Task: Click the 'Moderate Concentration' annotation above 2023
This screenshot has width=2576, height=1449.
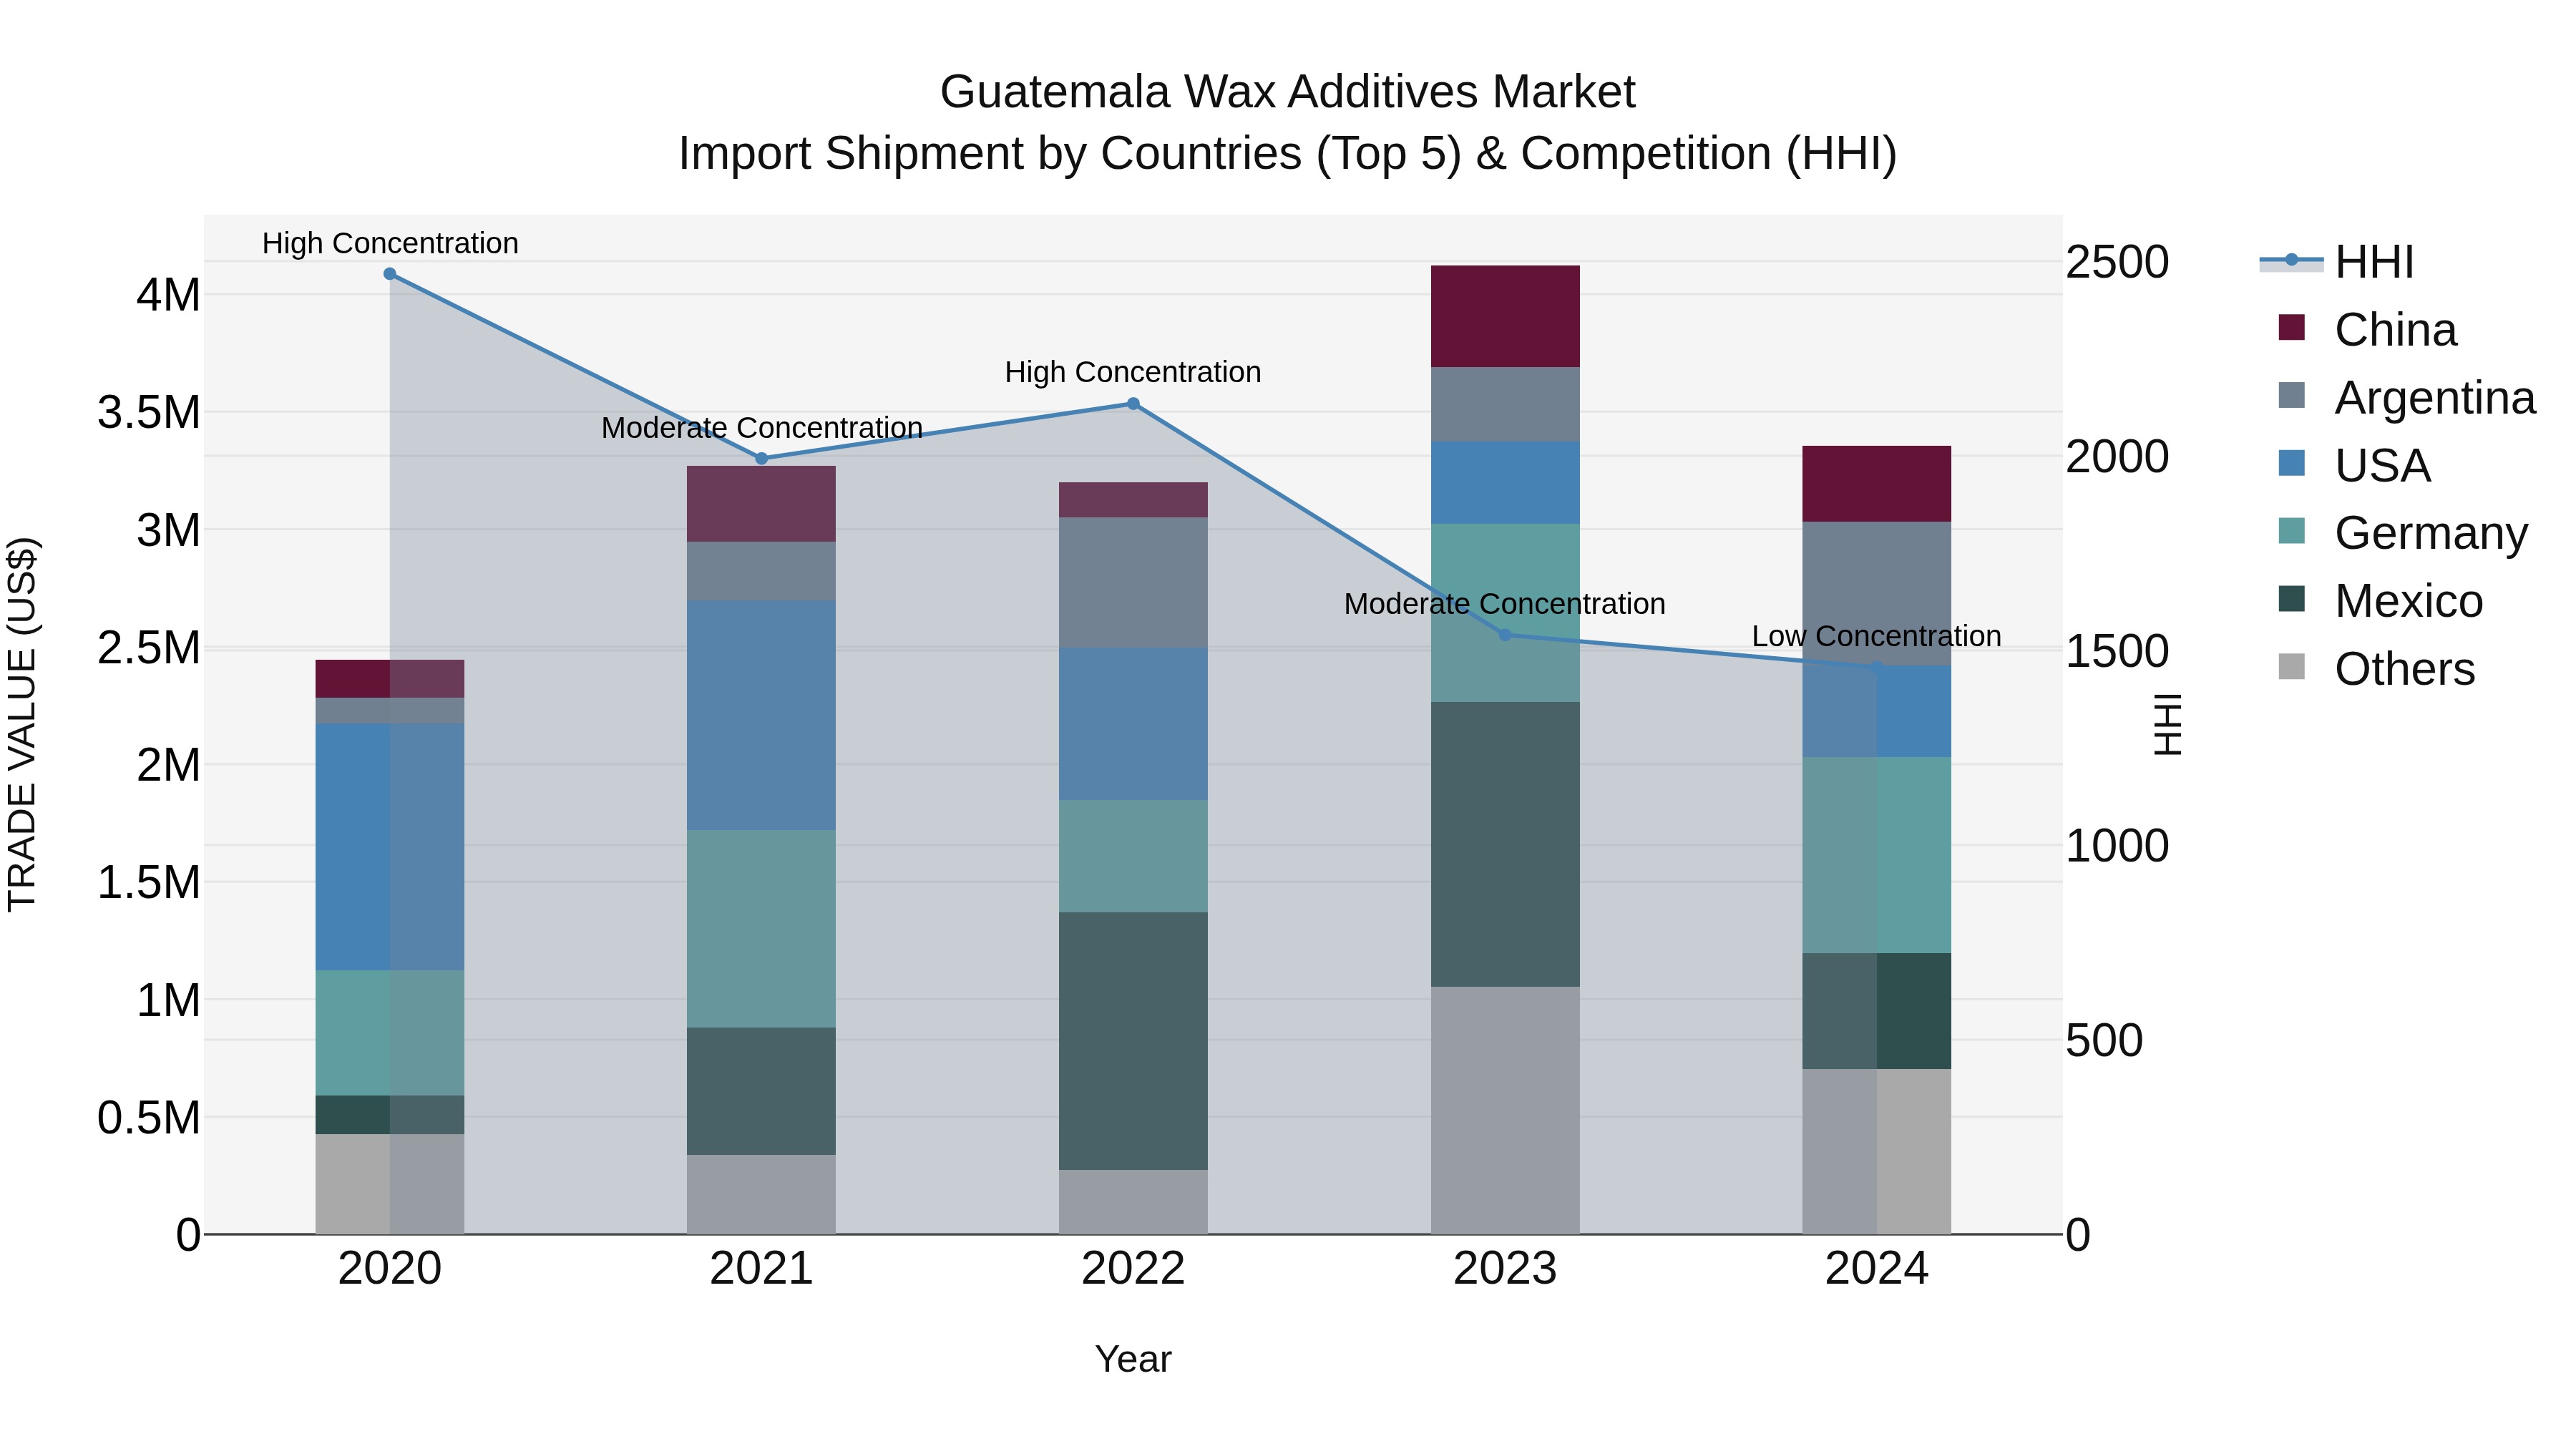Action: 1505,604
